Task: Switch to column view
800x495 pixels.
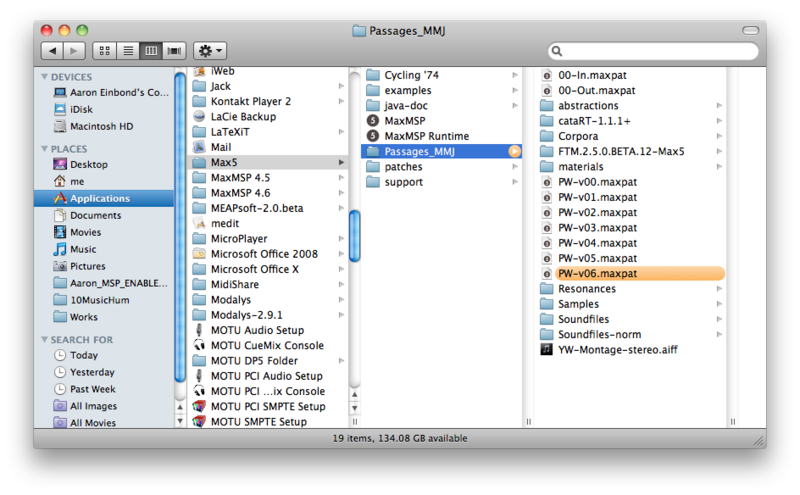Action: 151,51
